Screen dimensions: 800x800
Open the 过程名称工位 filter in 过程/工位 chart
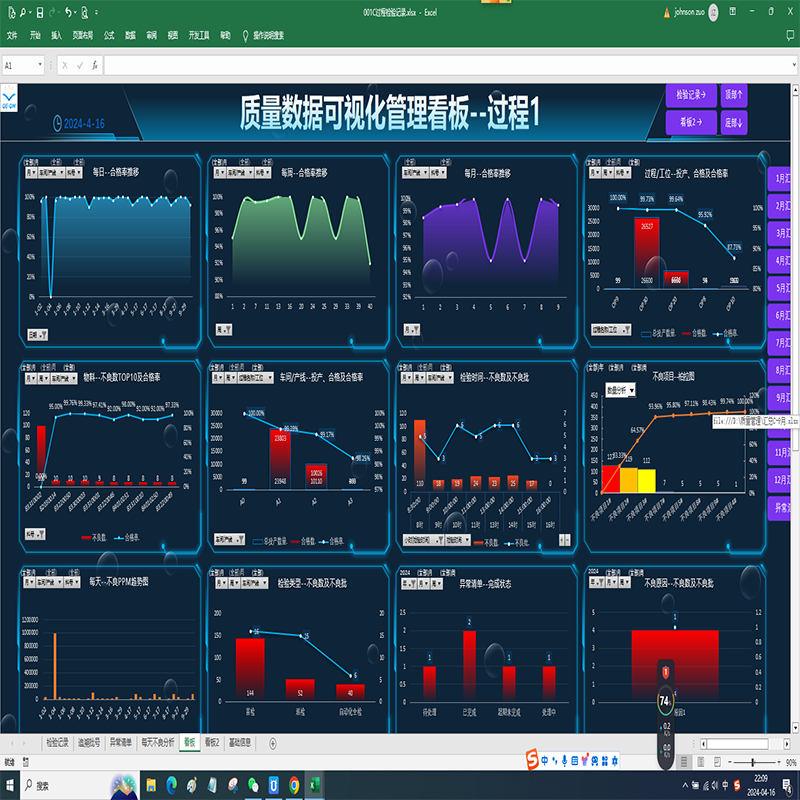[x=611, y=330]
